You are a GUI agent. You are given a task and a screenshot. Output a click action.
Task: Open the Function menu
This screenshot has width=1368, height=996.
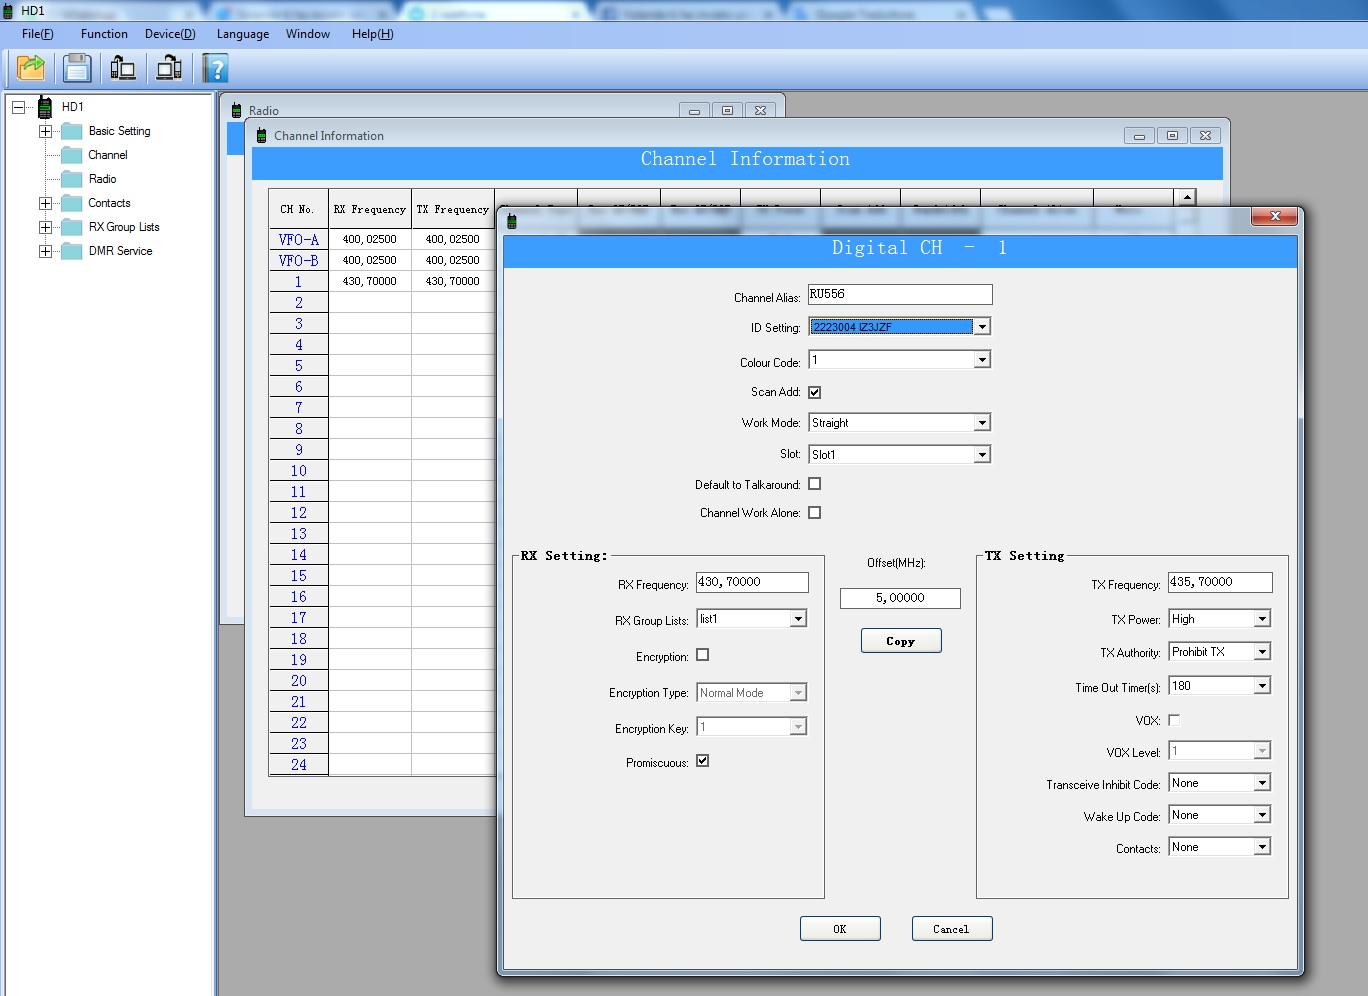click(104, 34)
